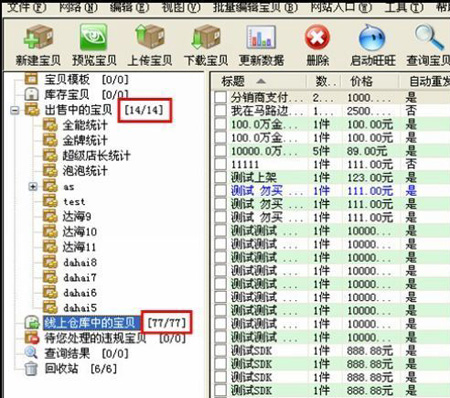Screen dimensions: 450x398
Task: Click the 达海9 folder icon
Action: point(50,217)
